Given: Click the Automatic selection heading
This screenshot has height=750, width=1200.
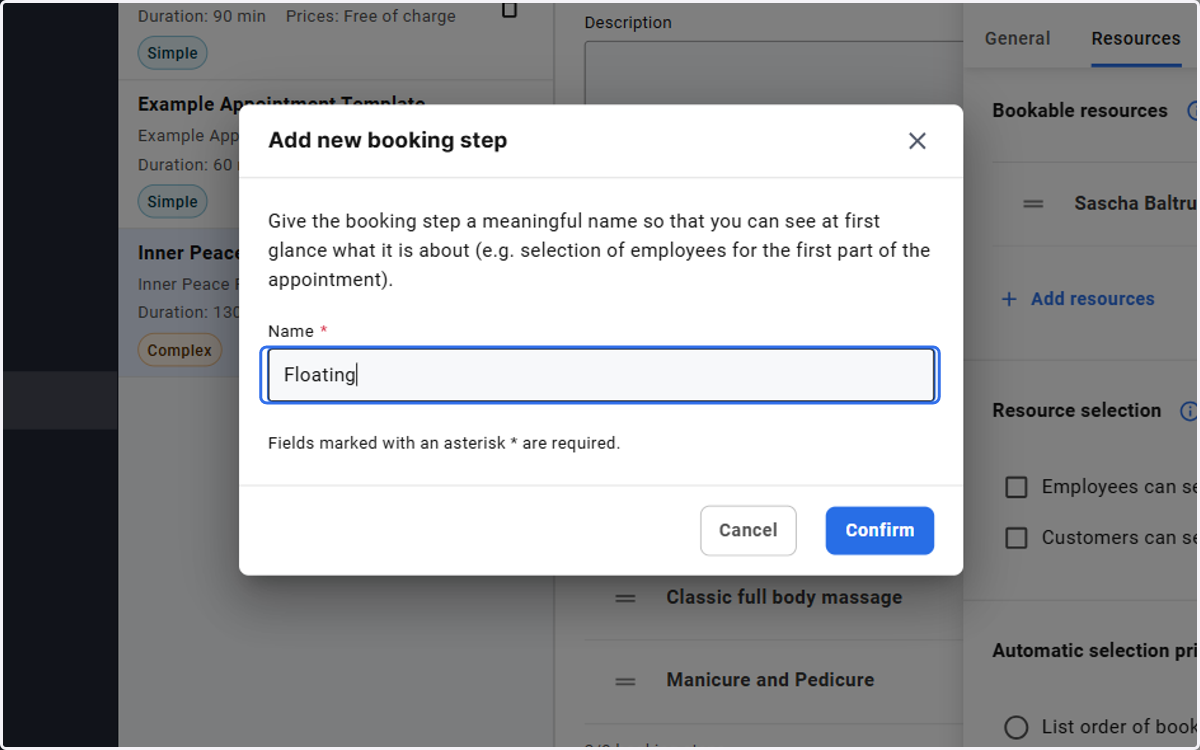Looking at the screenshot, I should click(1095, 651).
